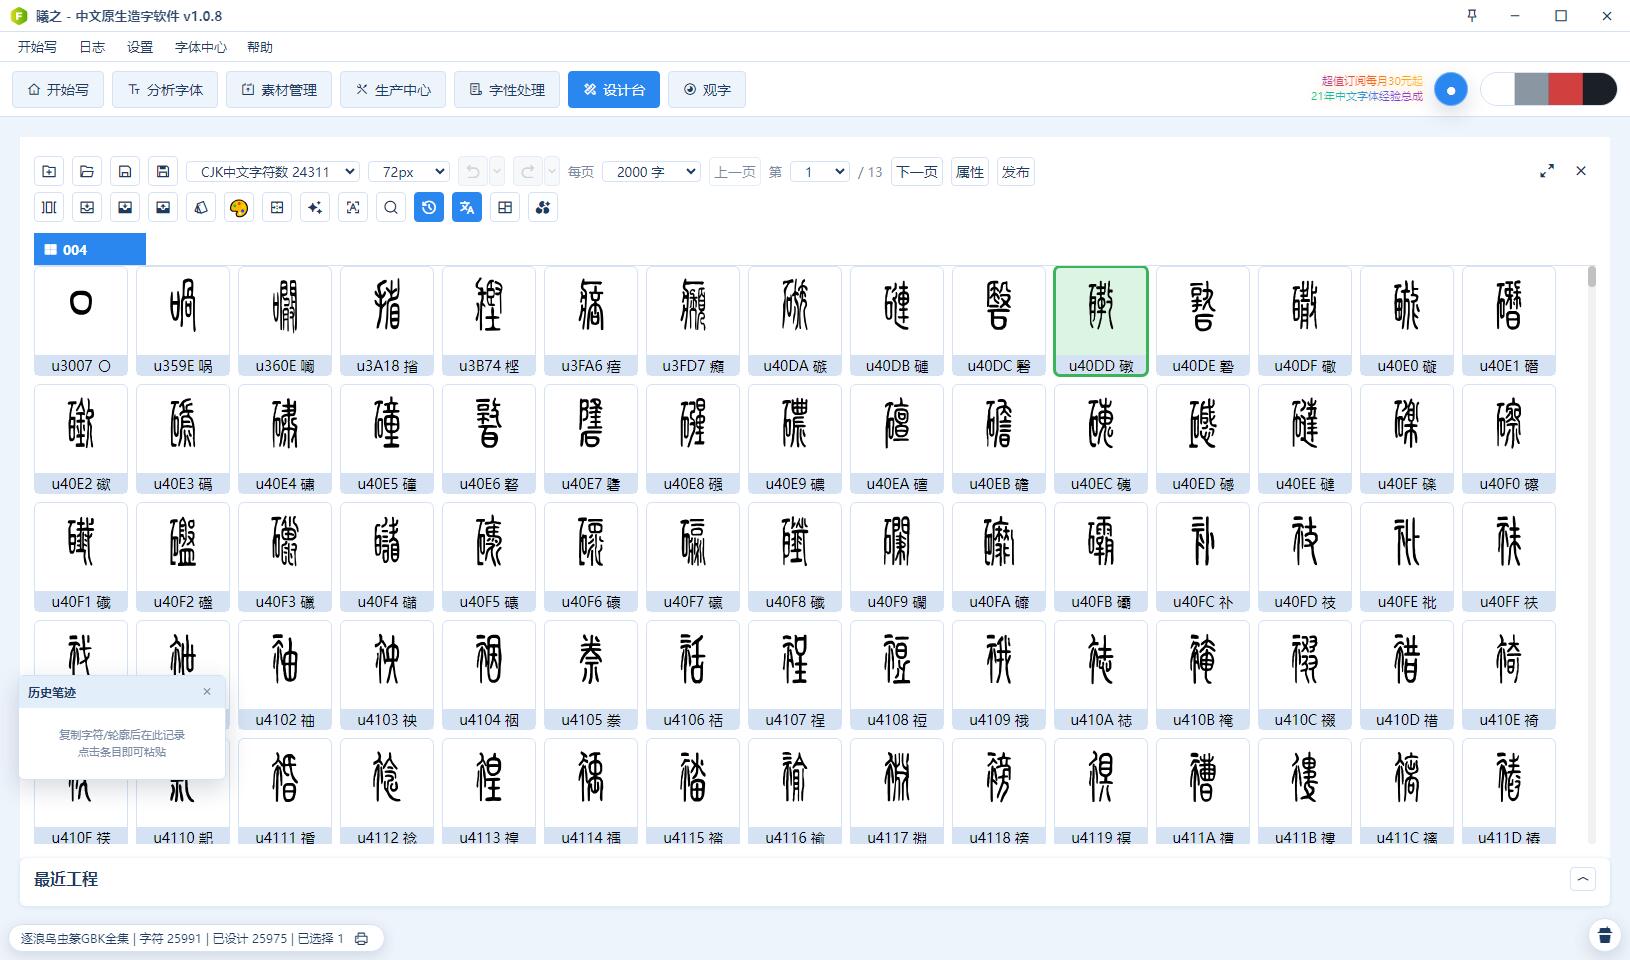Select the u40DC glyph cell
This screenshot has height=960, width=1630.
(999, 321)
